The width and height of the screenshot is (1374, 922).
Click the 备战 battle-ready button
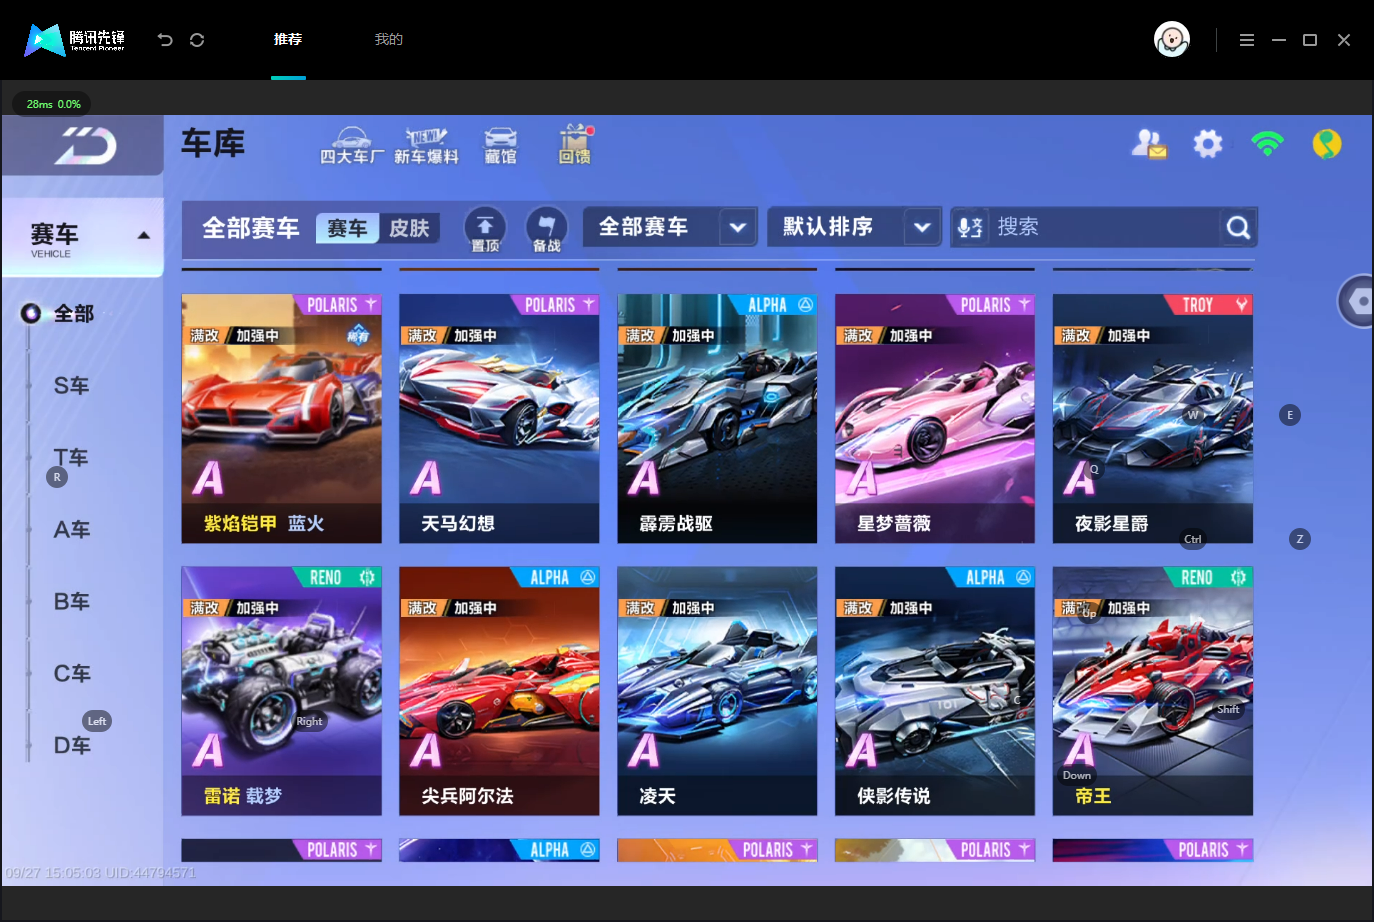[x=546, y=229]
